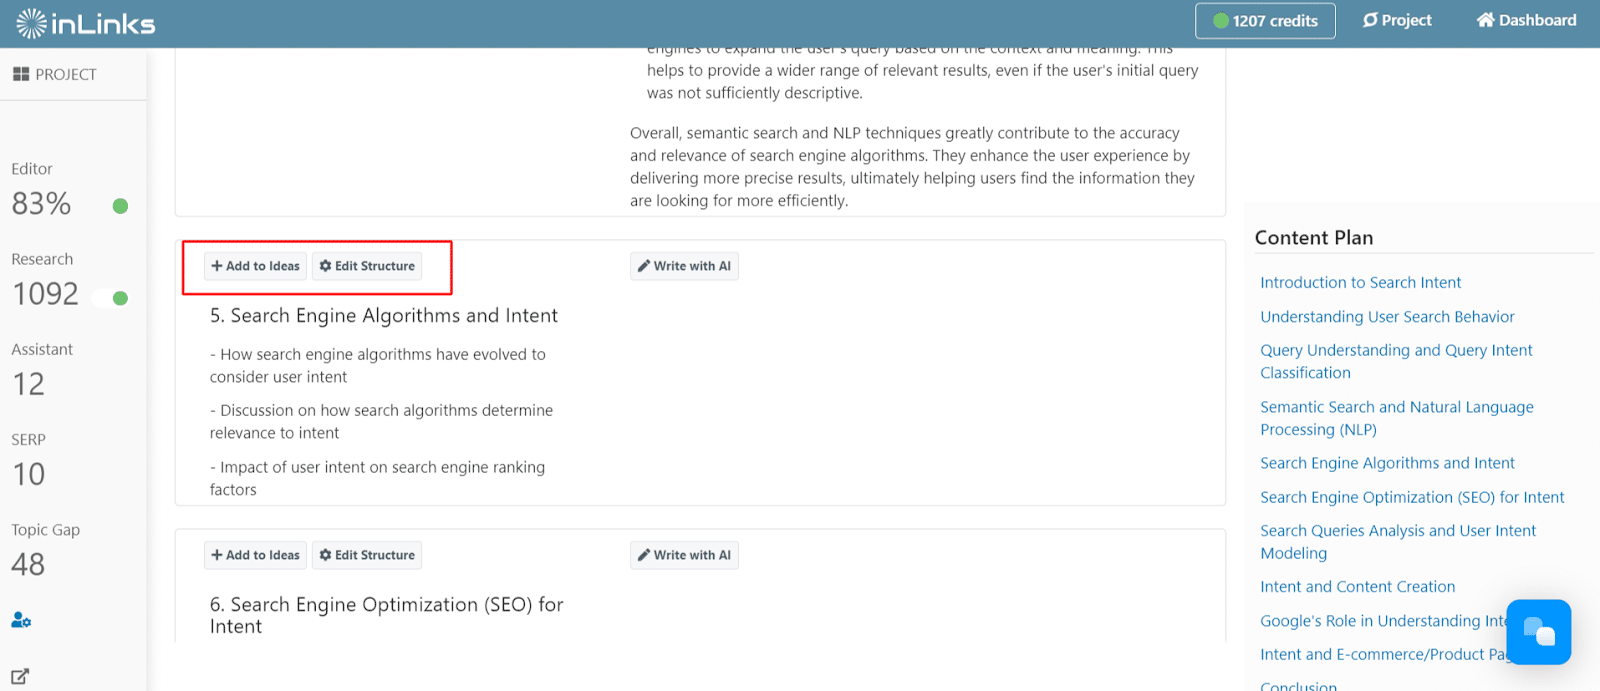This screenshot has height=691, width=1600.
Task: Edit Structure of section 6
Action: (367, 555)
